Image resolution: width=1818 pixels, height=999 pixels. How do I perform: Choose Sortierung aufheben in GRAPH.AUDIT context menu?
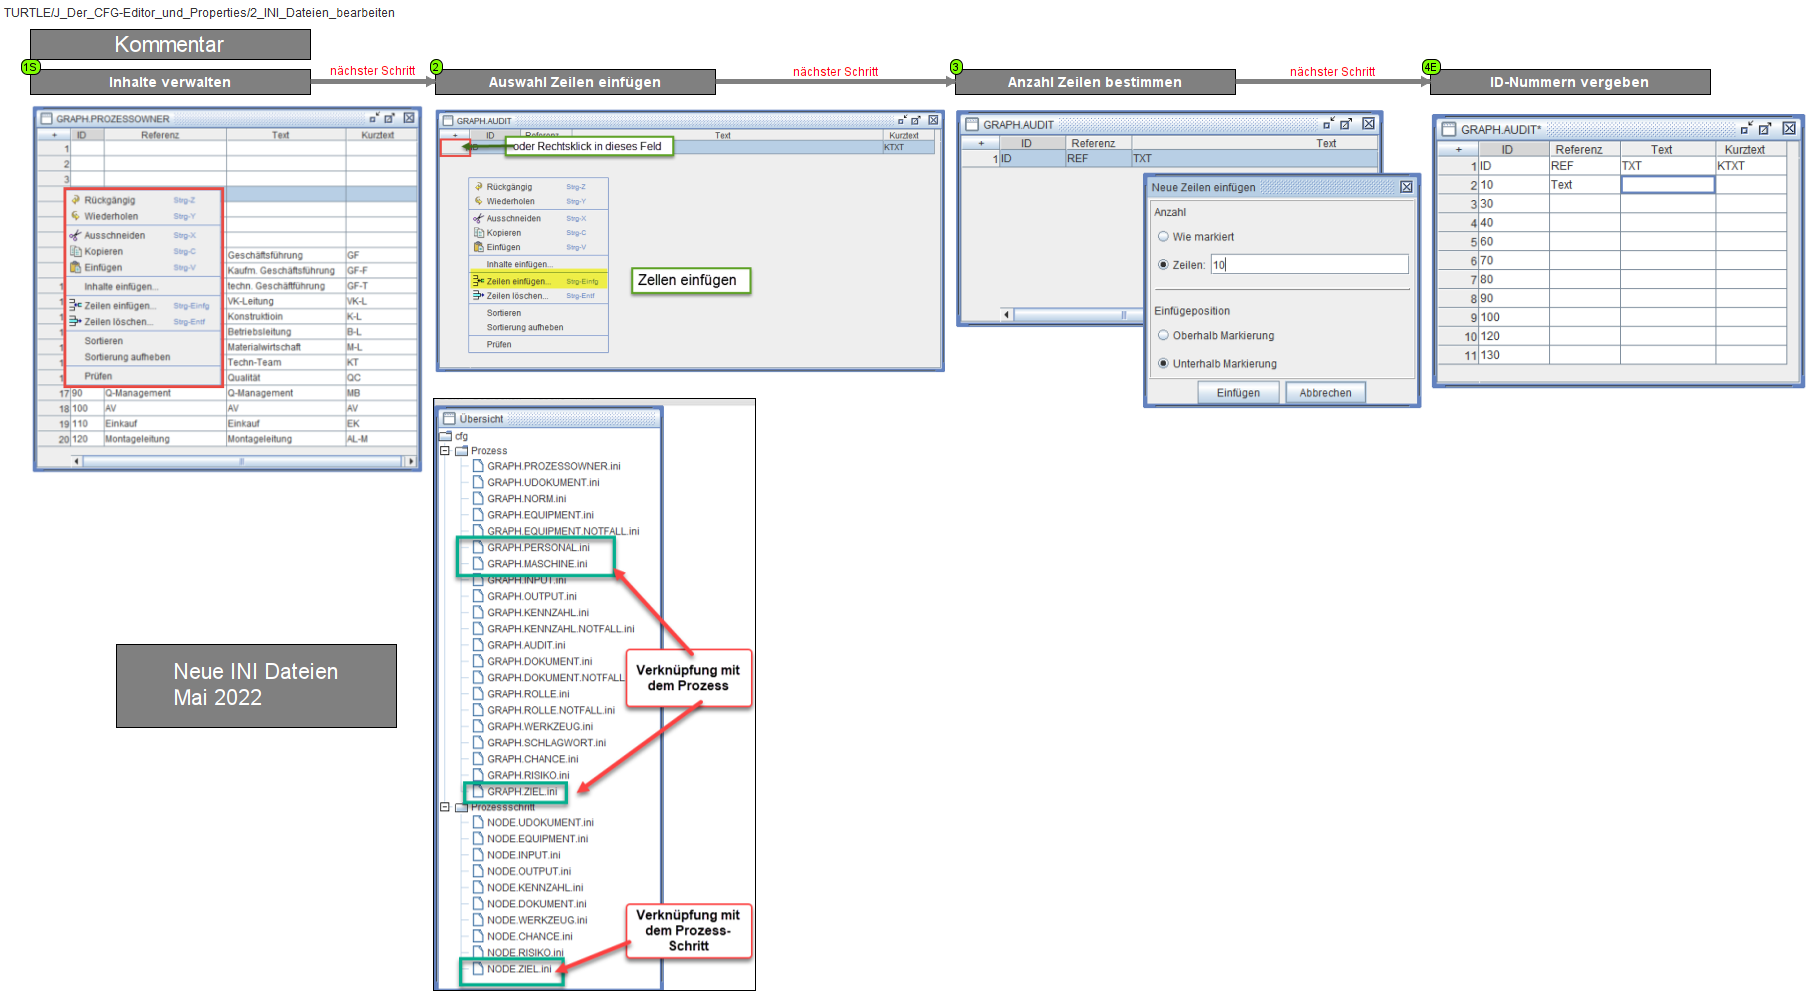tap(525, 327)
